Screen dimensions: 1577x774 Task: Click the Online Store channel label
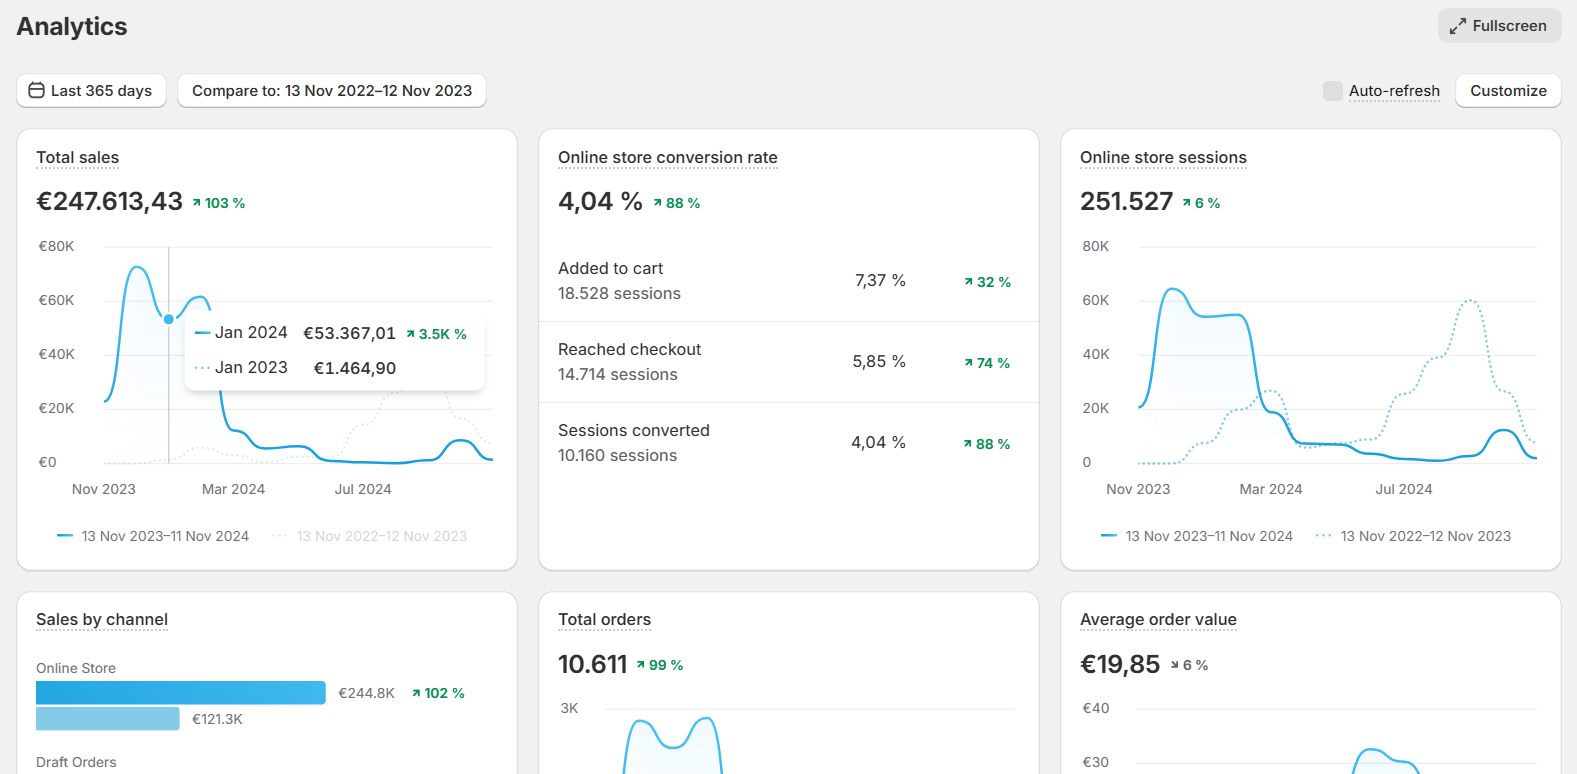pyautogui.click(x=76, y=668)
